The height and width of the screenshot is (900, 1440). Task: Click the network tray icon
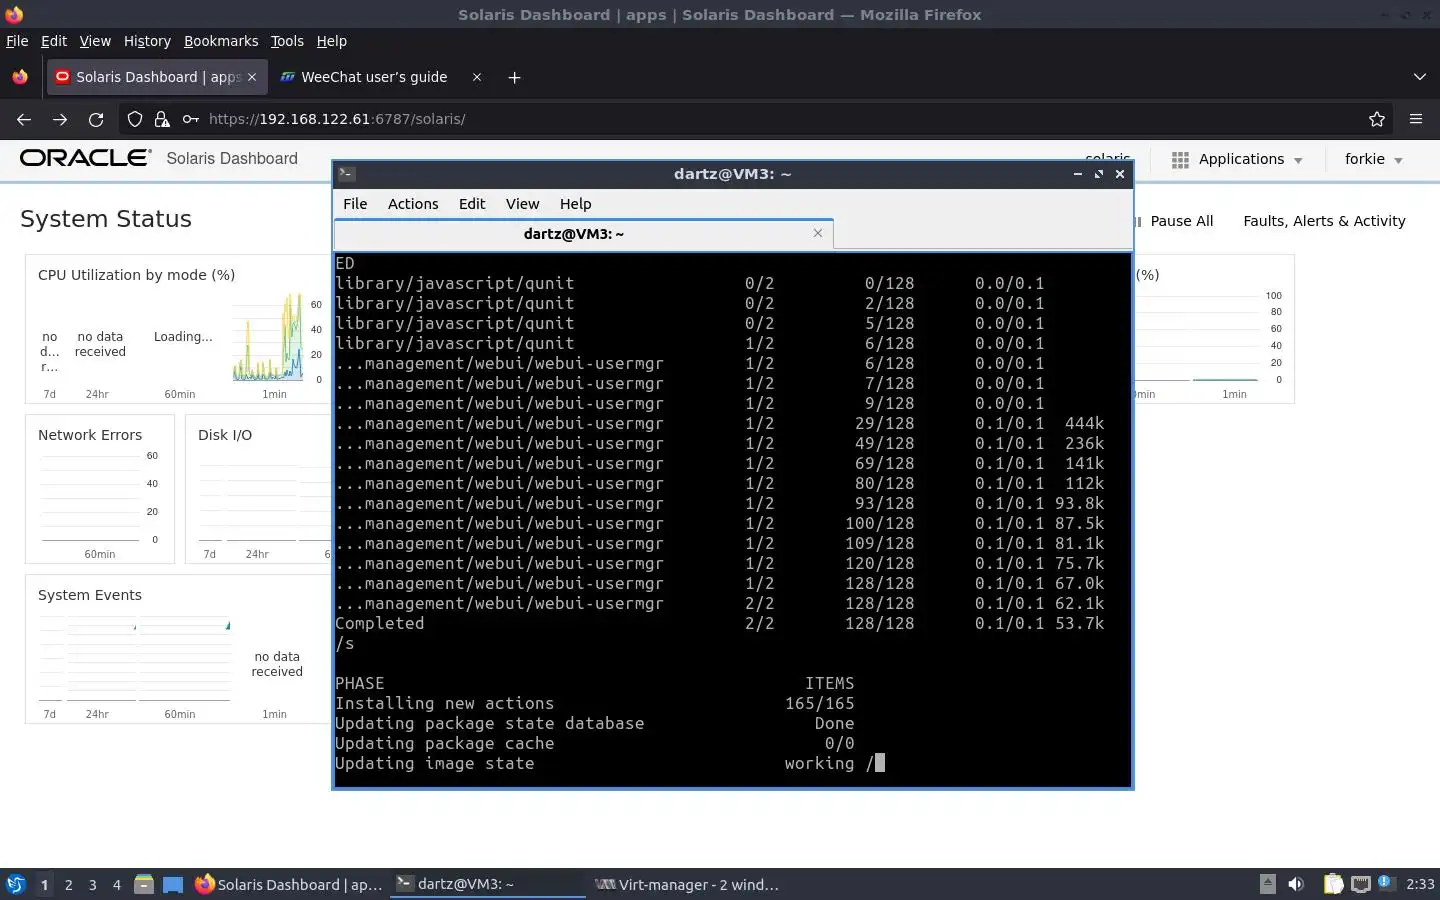click(1360, 884)
